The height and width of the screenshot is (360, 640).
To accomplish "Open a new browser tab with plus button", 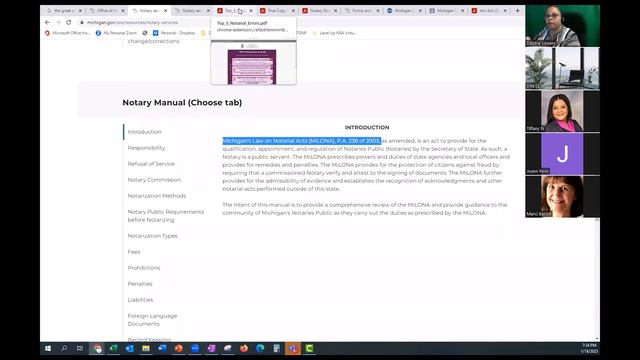I will pyautogui.click(x=517, y=10).
